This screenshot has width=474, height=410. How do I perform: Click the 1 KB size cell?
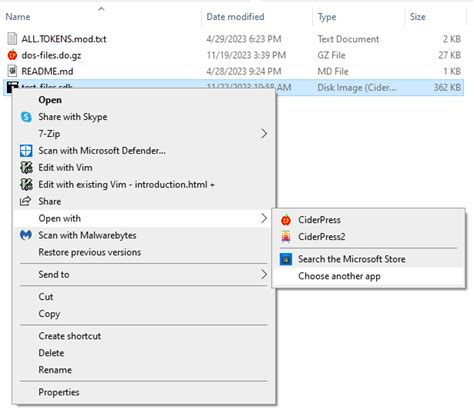452,71
